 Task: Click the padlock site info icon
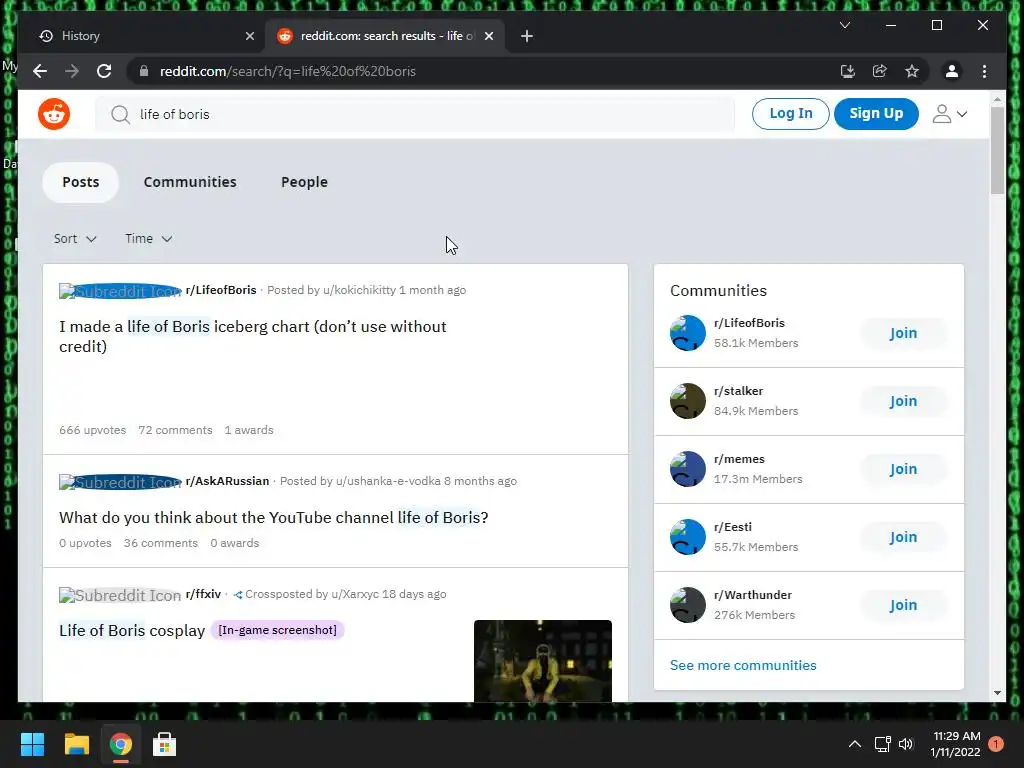pos(144,71)
